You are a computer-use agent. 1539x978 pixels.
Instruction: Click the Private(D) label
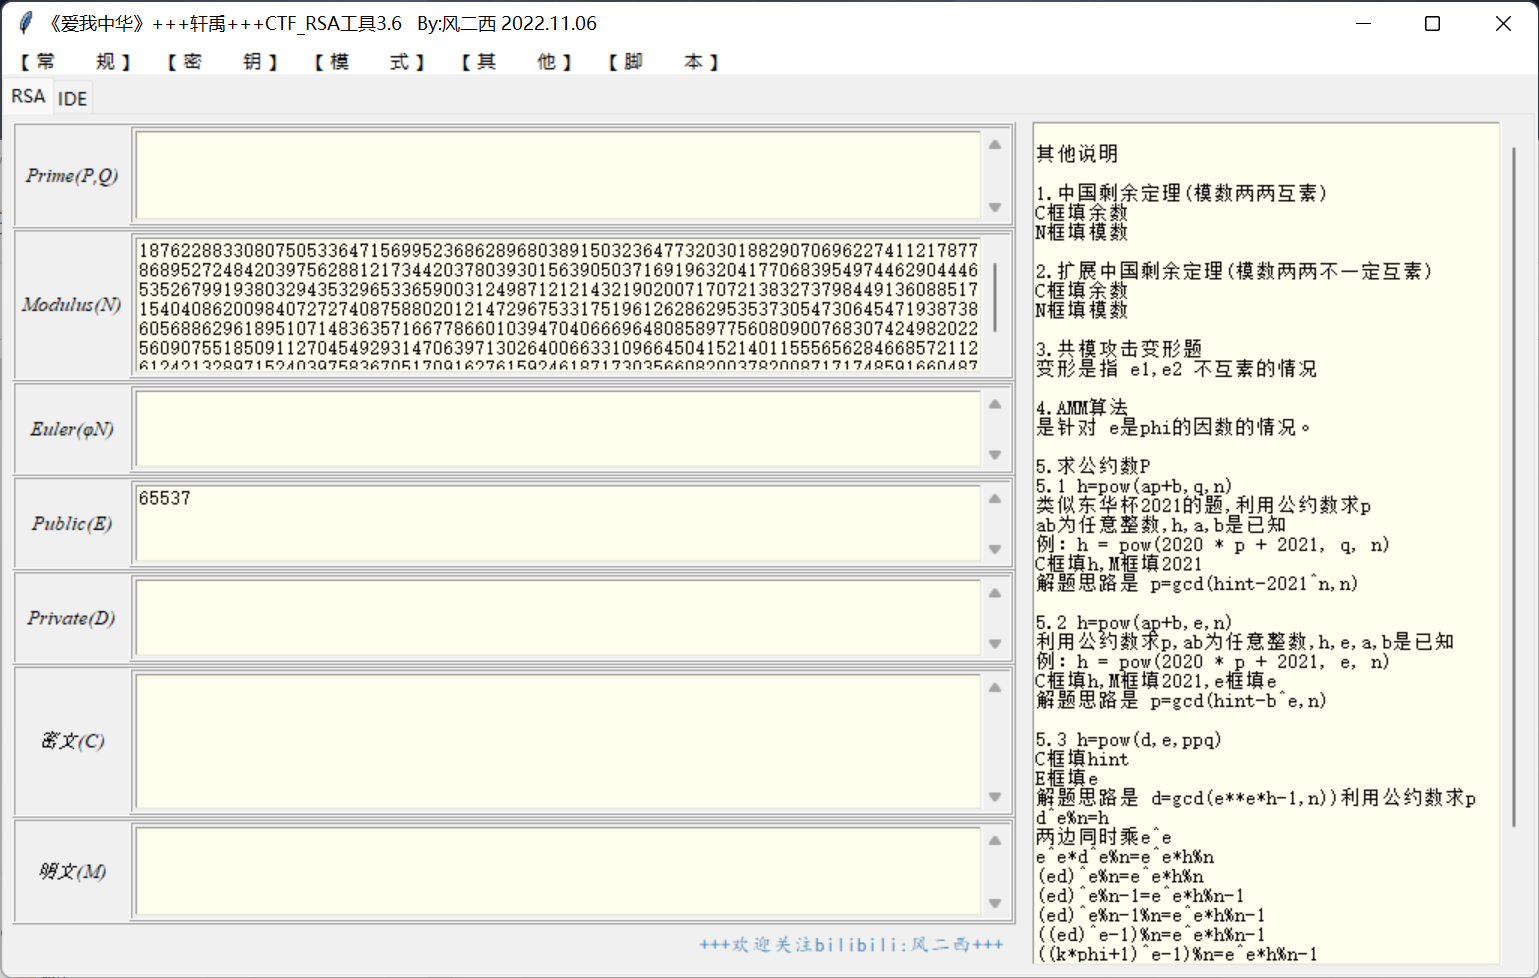coord(72,619)
